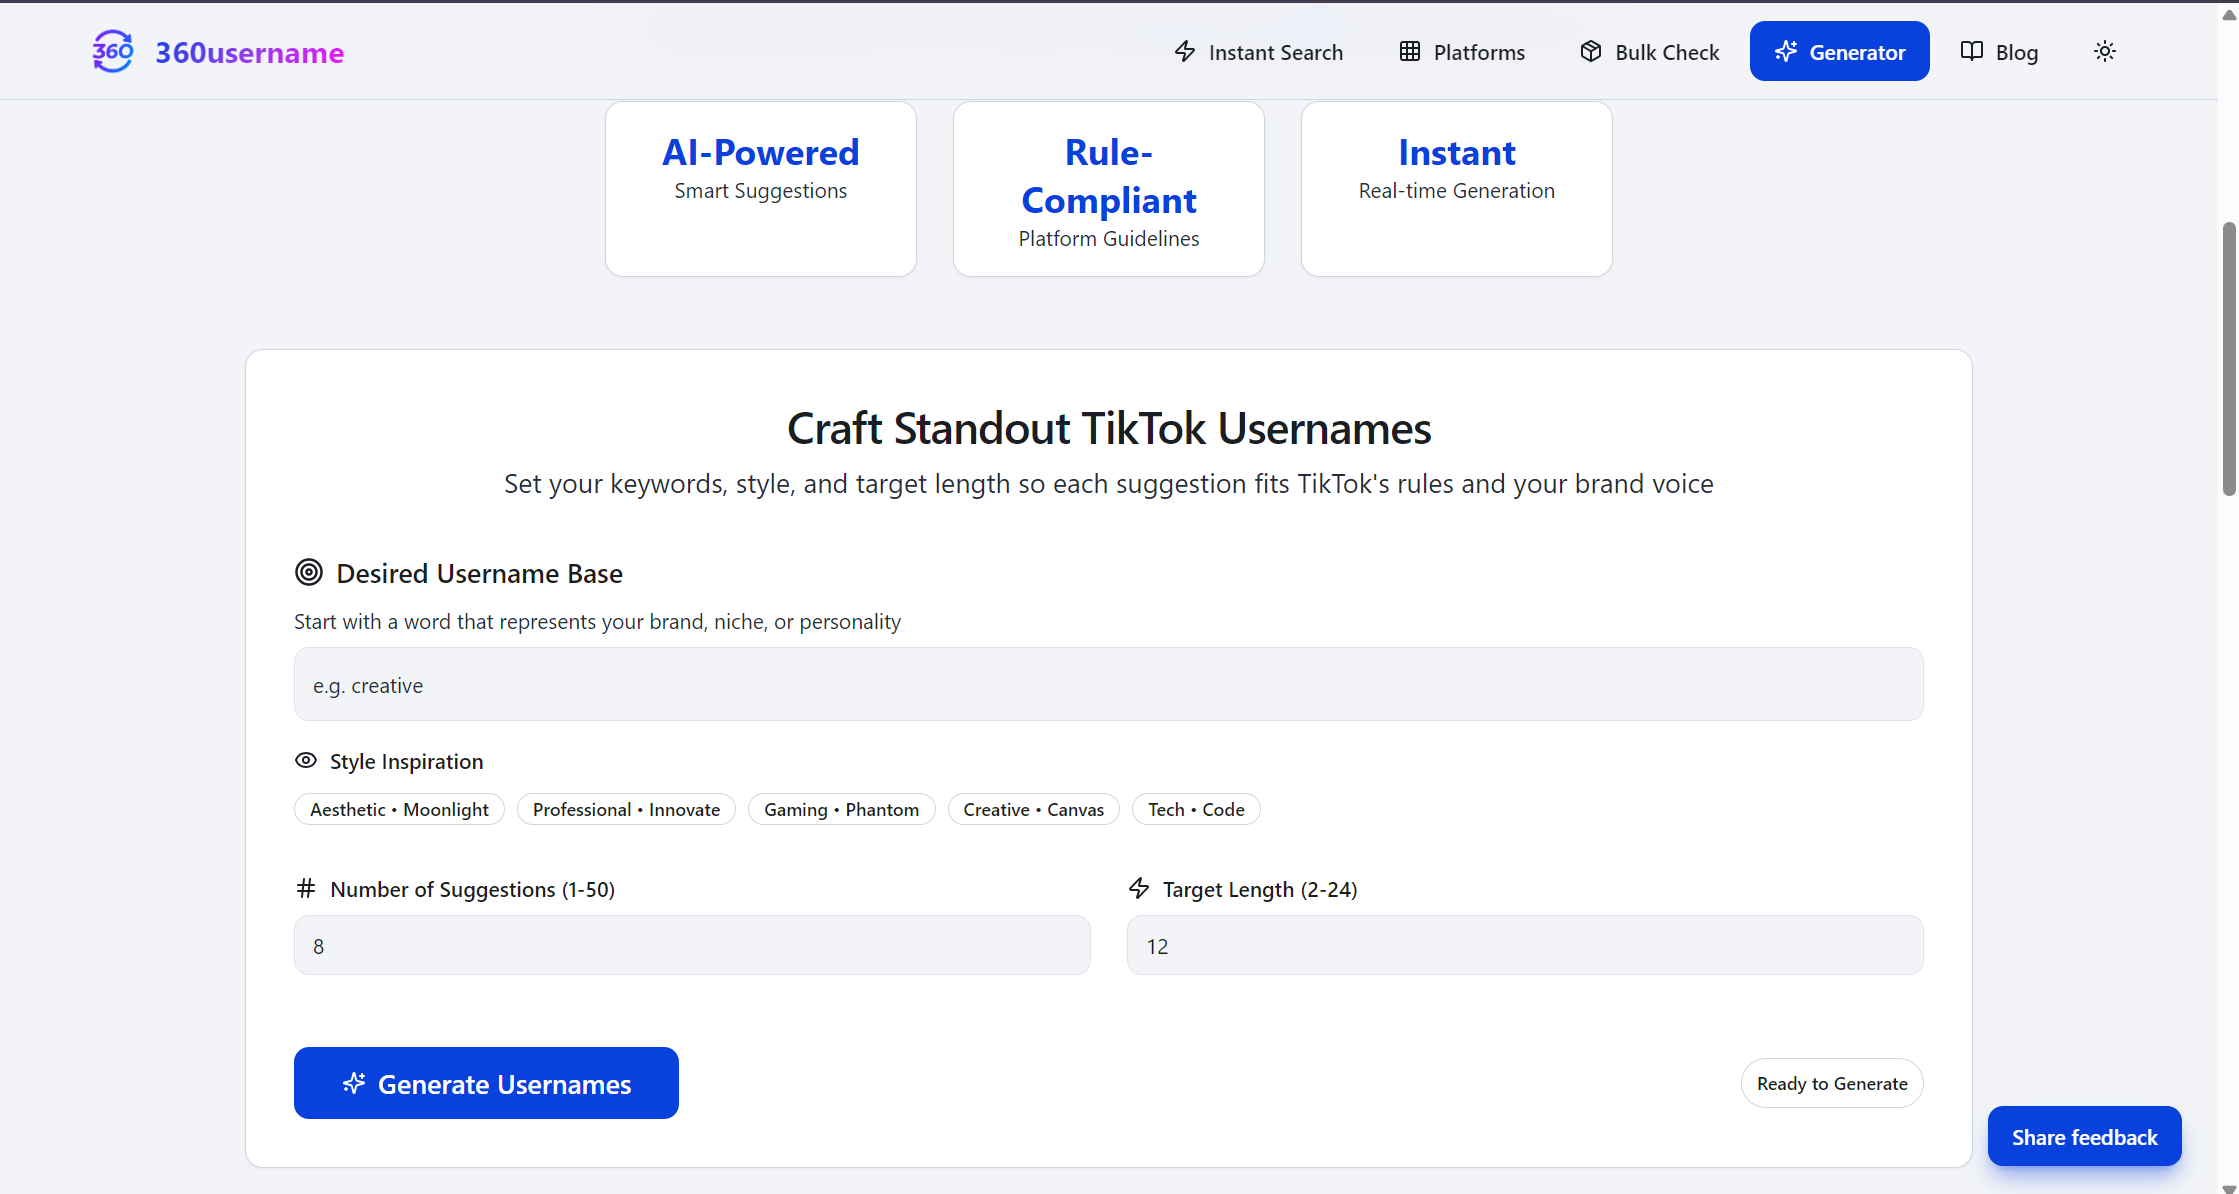Focus the Desired Username Base field
The image size is (2239, 1194).
click(x=1108, y=685)
